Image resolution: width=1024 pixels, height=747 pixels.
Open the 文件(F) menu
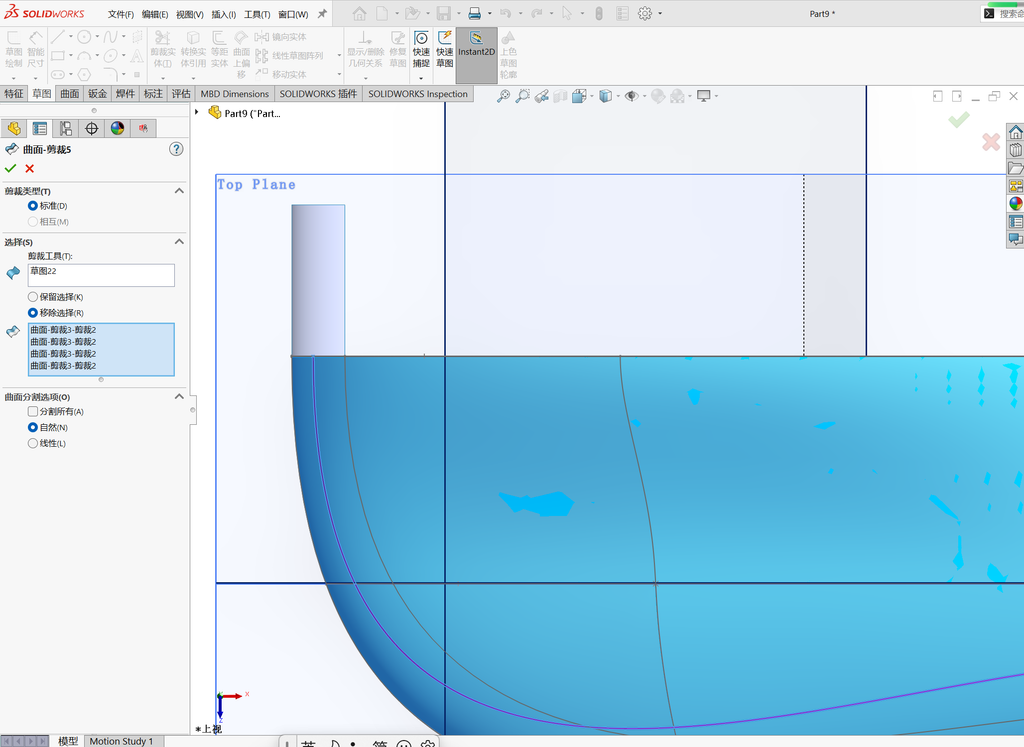pyautogui.click(x=121, y=14)
